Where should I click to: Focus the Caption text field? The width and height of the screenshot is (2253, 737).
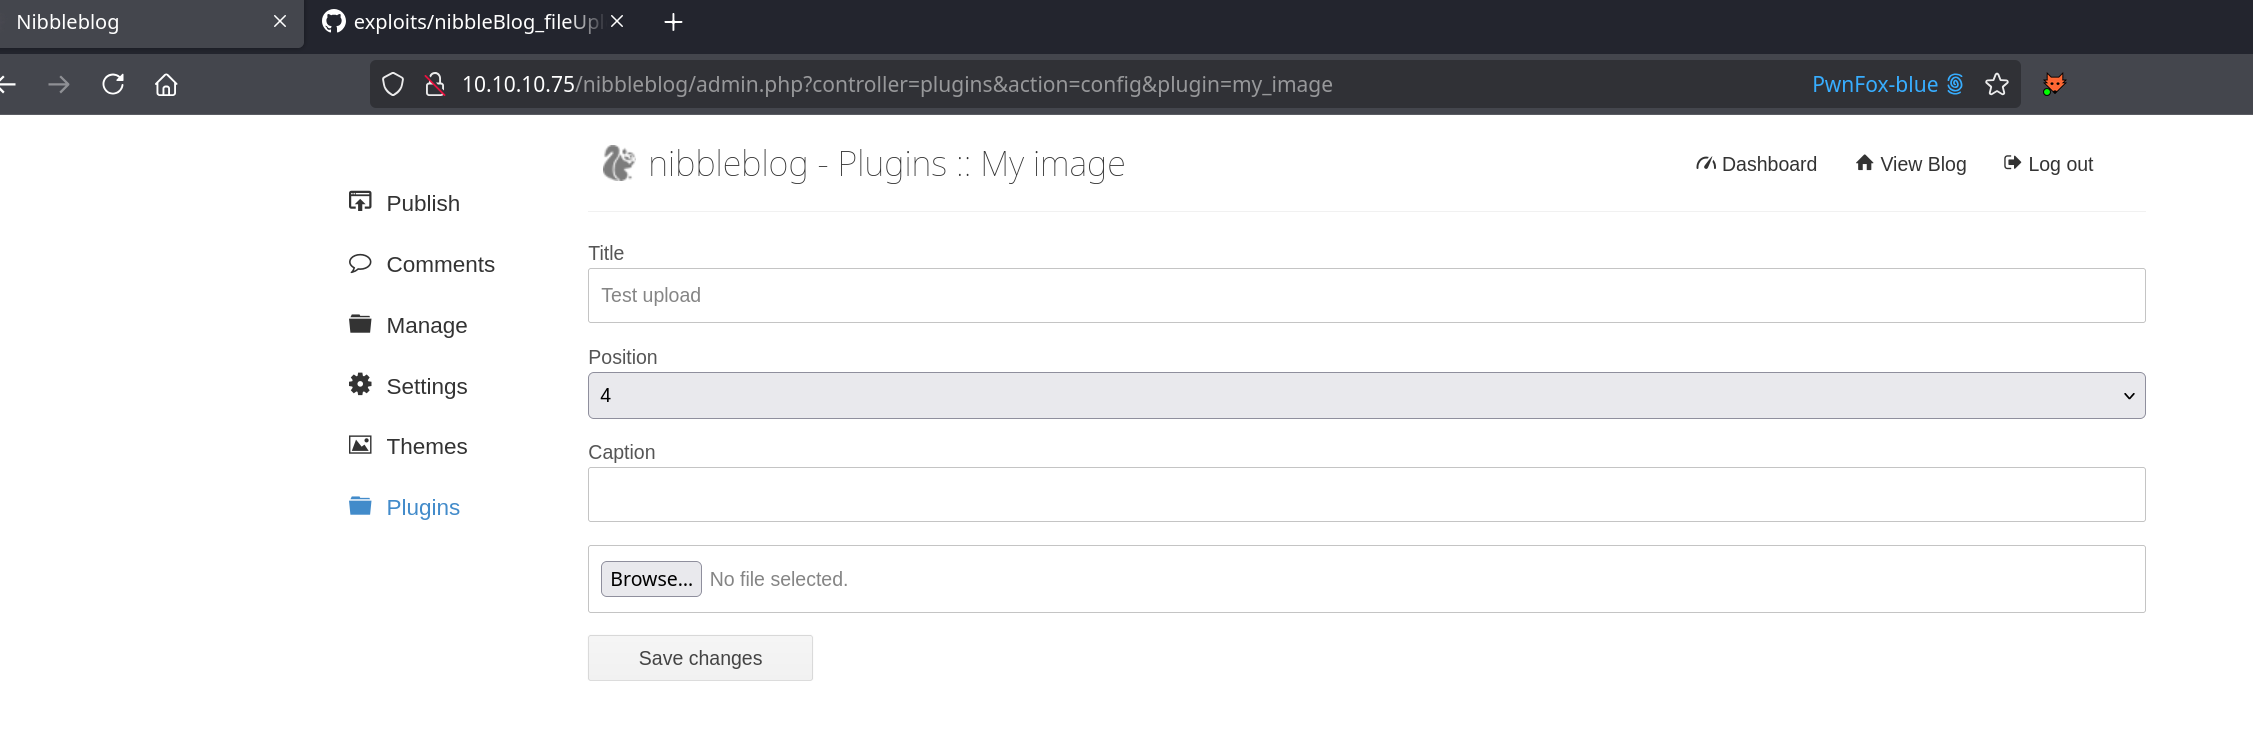[x=1365, y=494]
